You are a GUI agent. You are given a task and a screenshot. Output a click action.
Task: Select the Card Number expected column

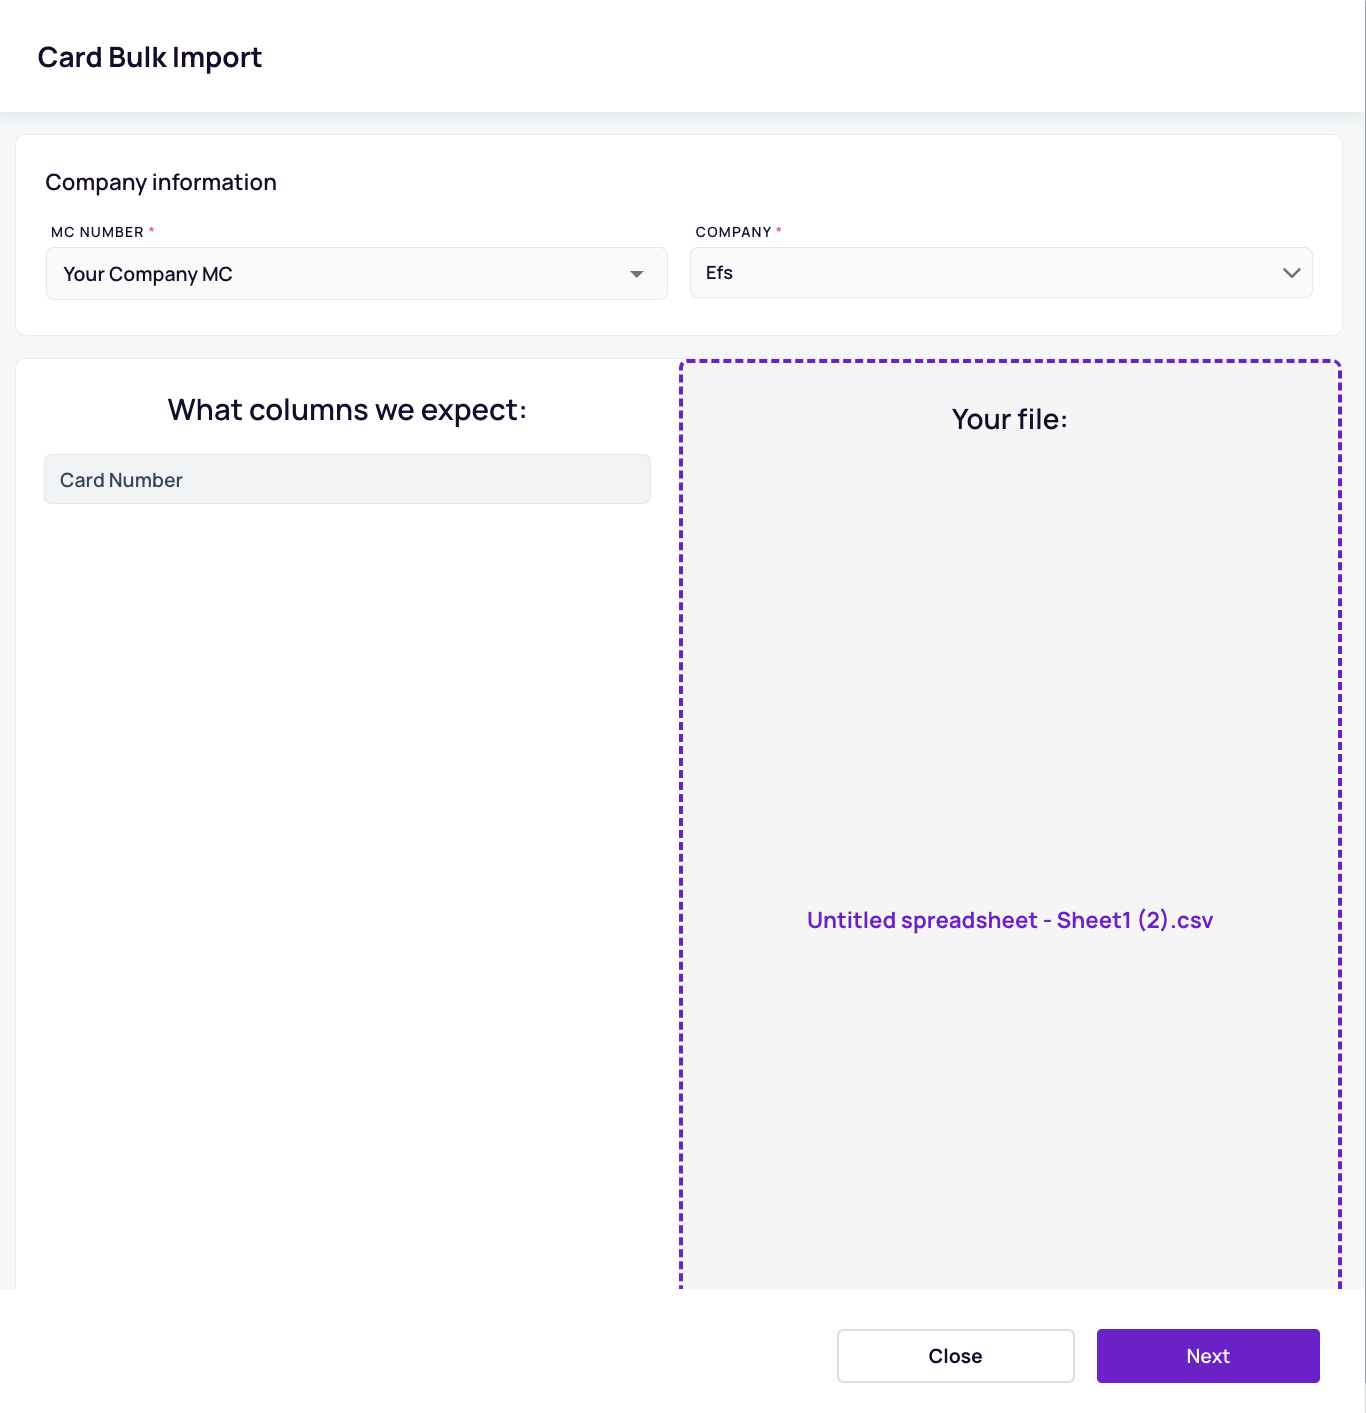click(347, 479)
